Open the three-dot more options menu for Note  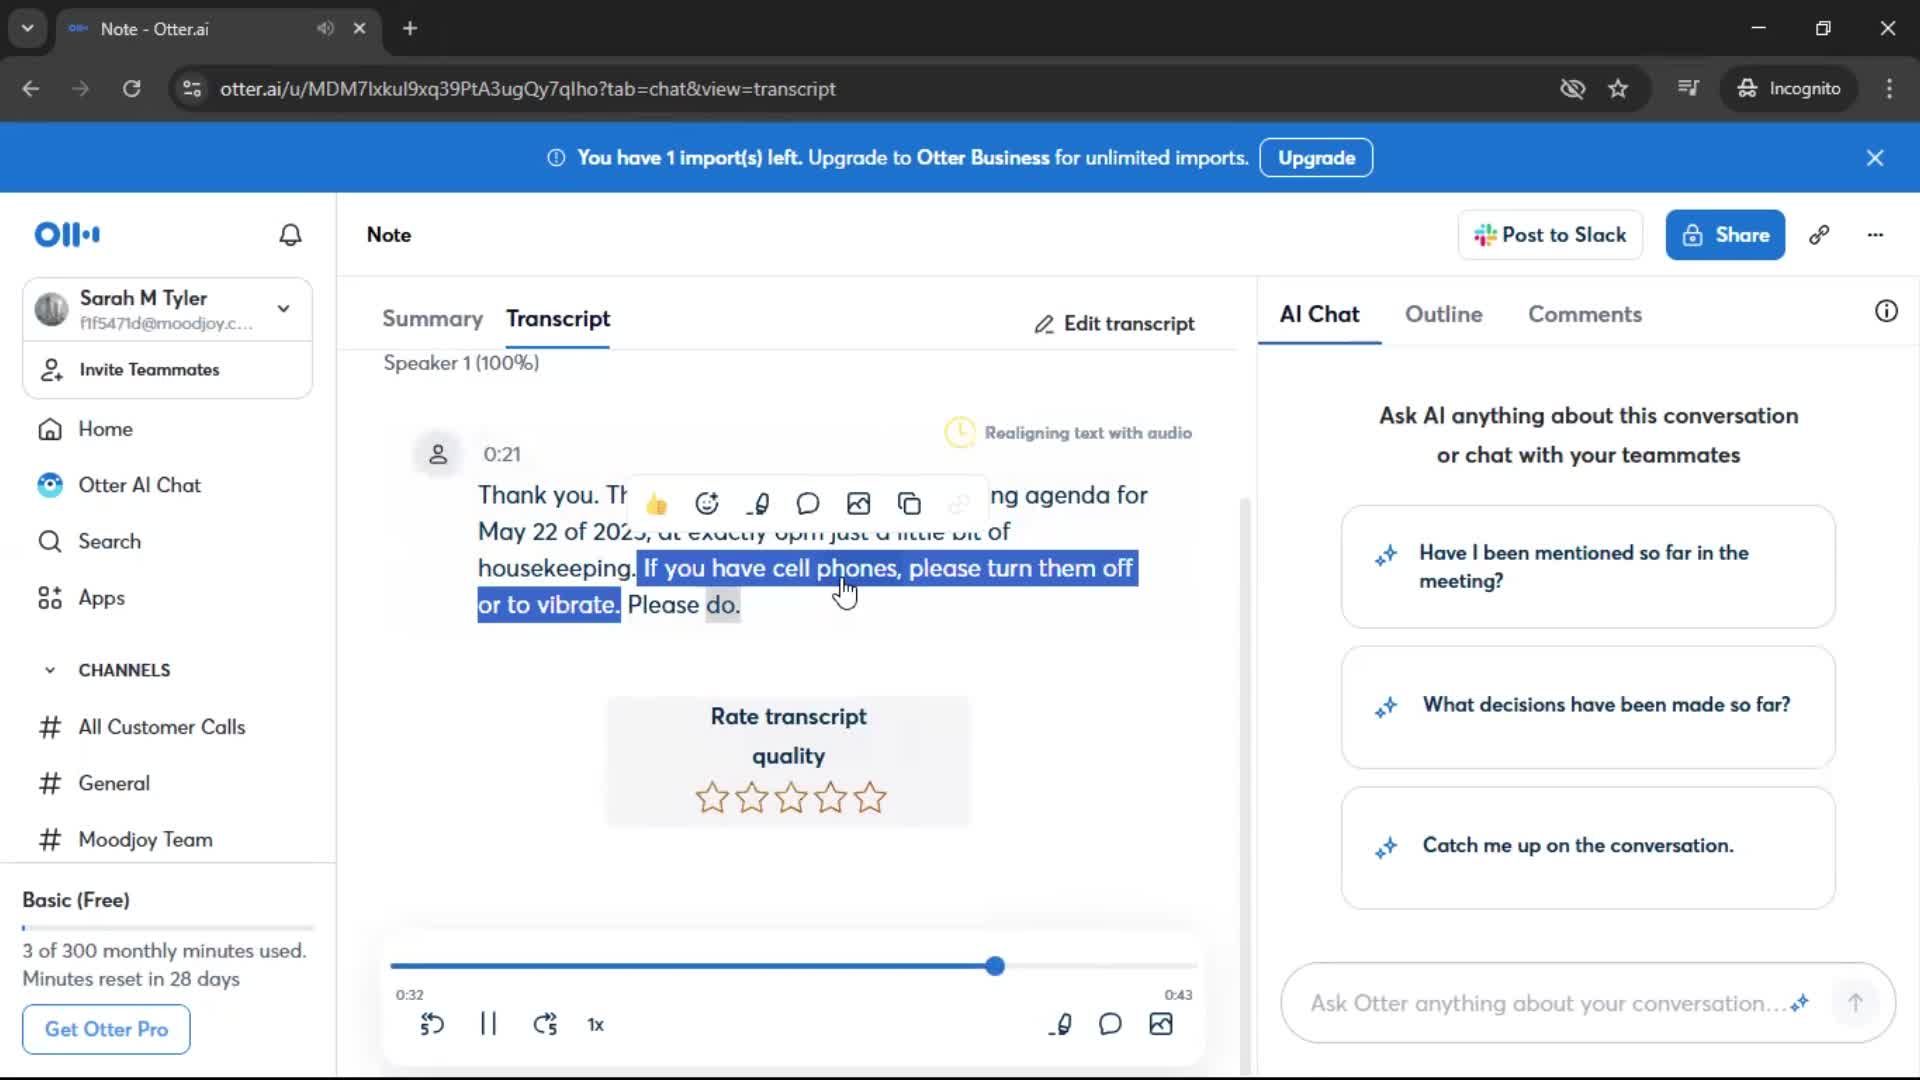point(1875,235)
